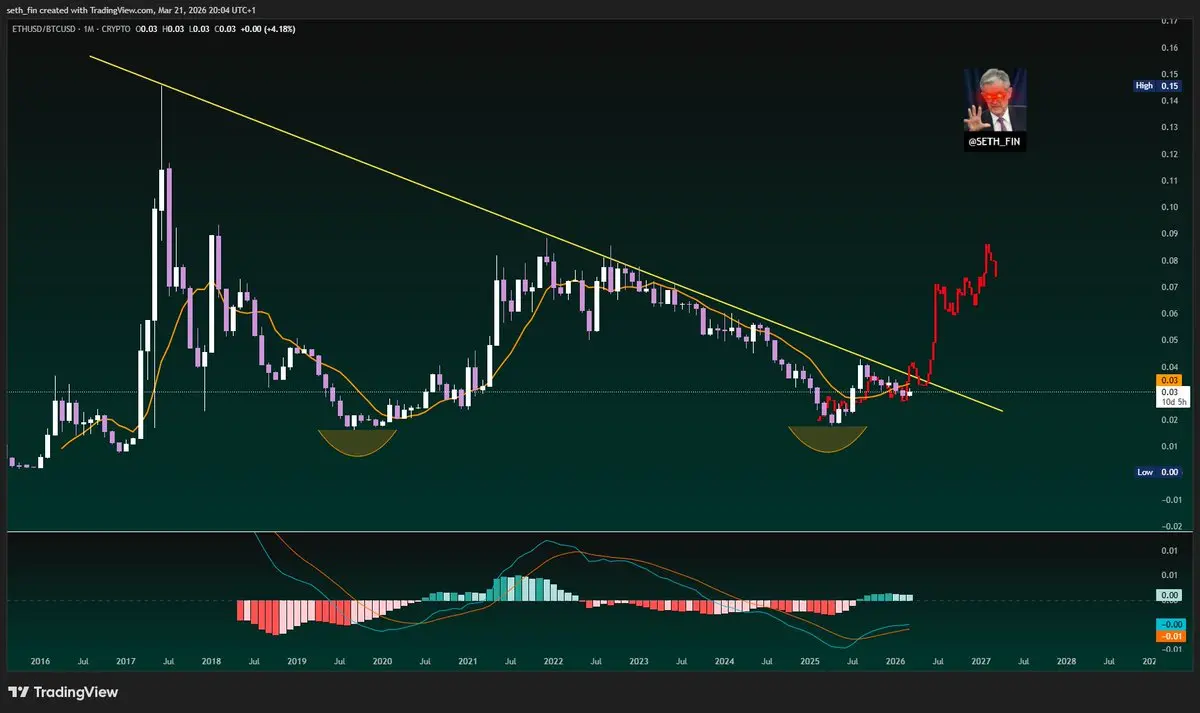Open the Powell laser-eyes avatar image

pos(995,102)
